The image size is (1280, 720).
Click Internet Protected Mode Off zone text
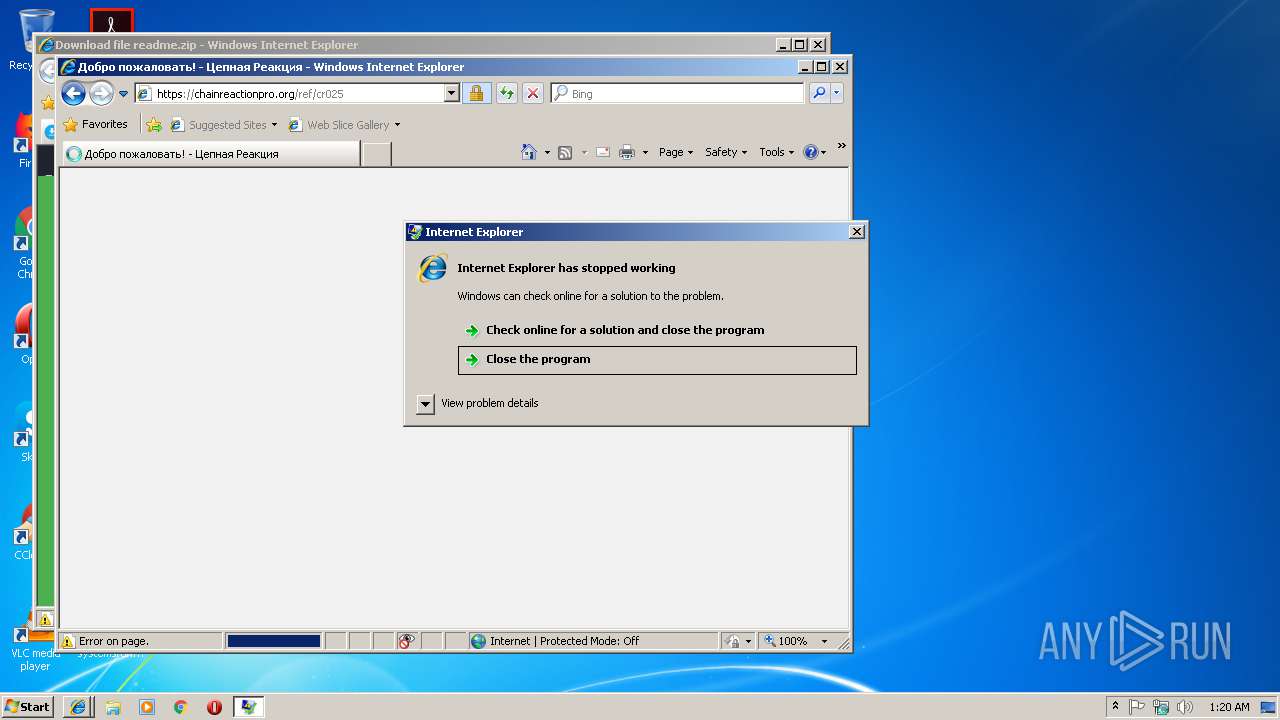[564, 641]
